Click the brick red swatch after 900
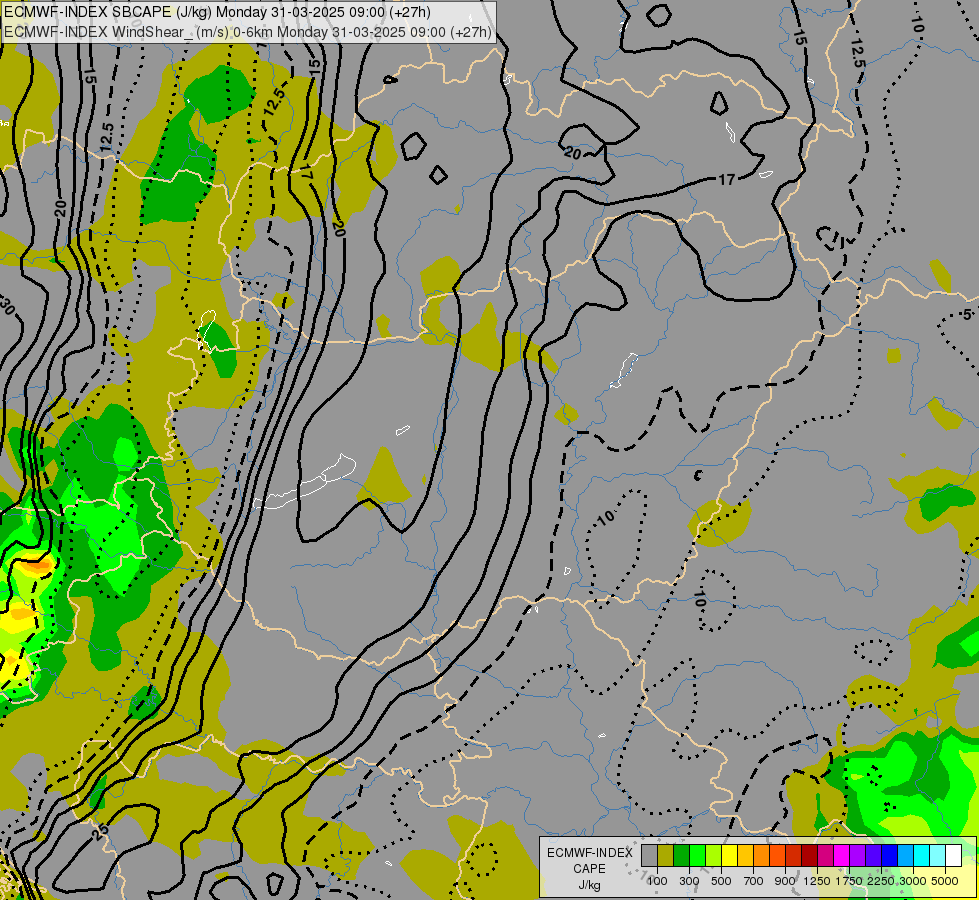The image size is (979, 900). [794, 855]
